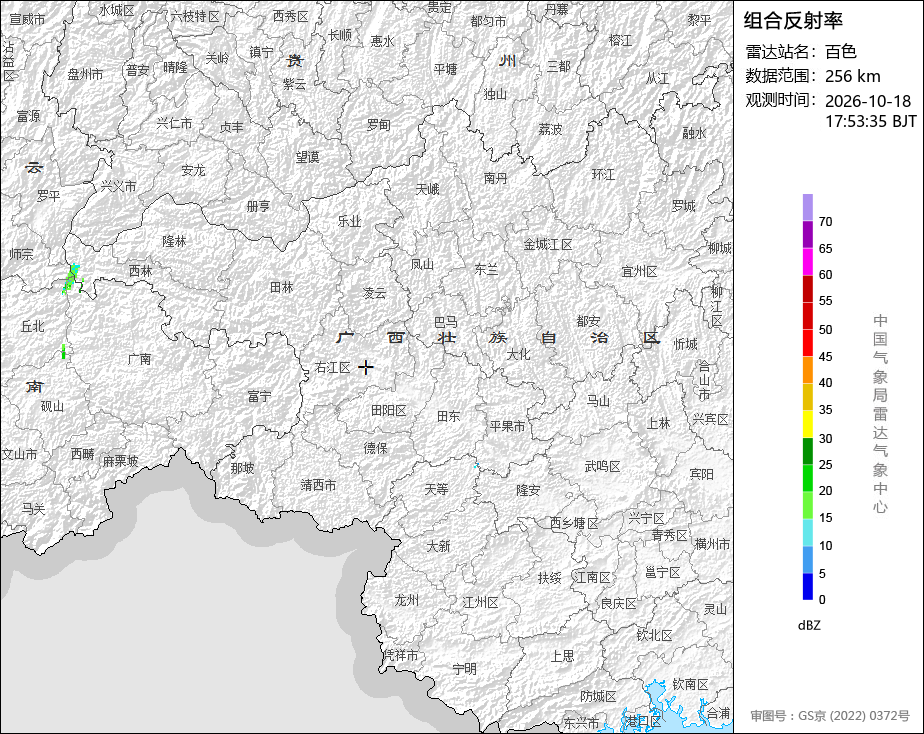Click the 凭祥市 border city label
The width and height of the screenshot is (924, 734).
click(400, 655)
